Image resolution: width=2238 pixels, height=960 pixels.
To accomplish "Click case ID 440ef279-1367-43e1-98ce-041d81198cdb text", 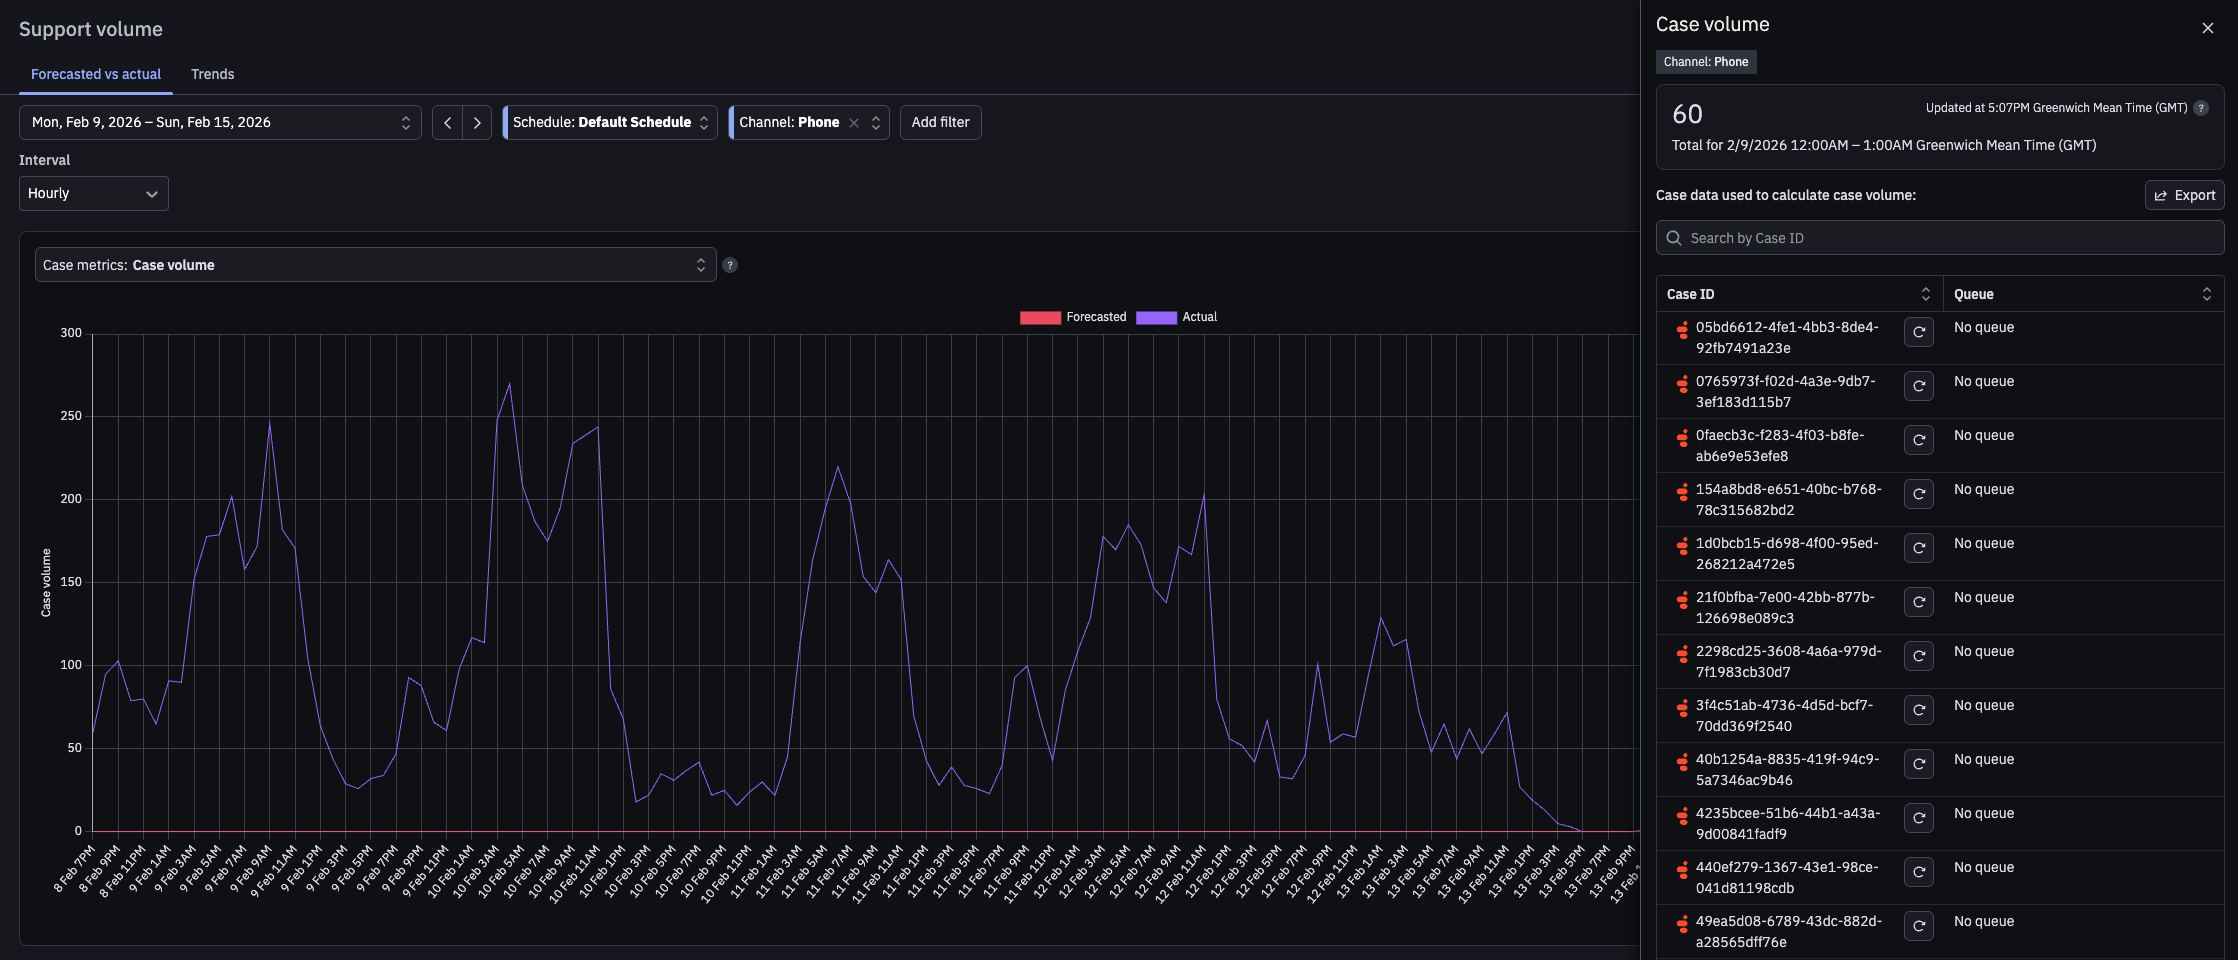I will pyautogui.click(x=1787, y=878).
